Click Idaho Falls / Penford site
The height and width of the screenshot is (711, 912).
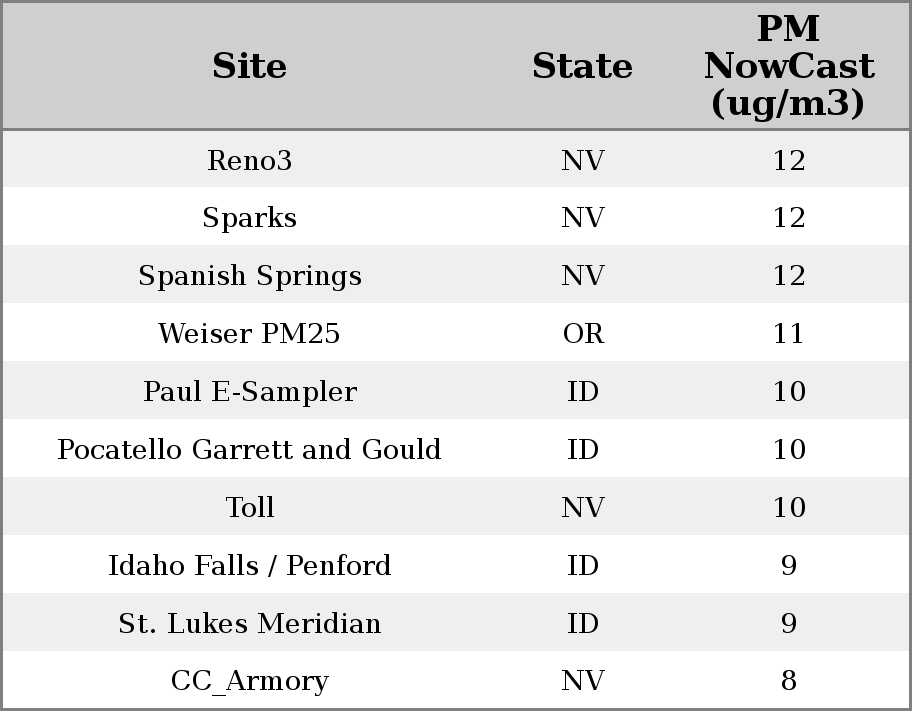click(x=249, y=566)
